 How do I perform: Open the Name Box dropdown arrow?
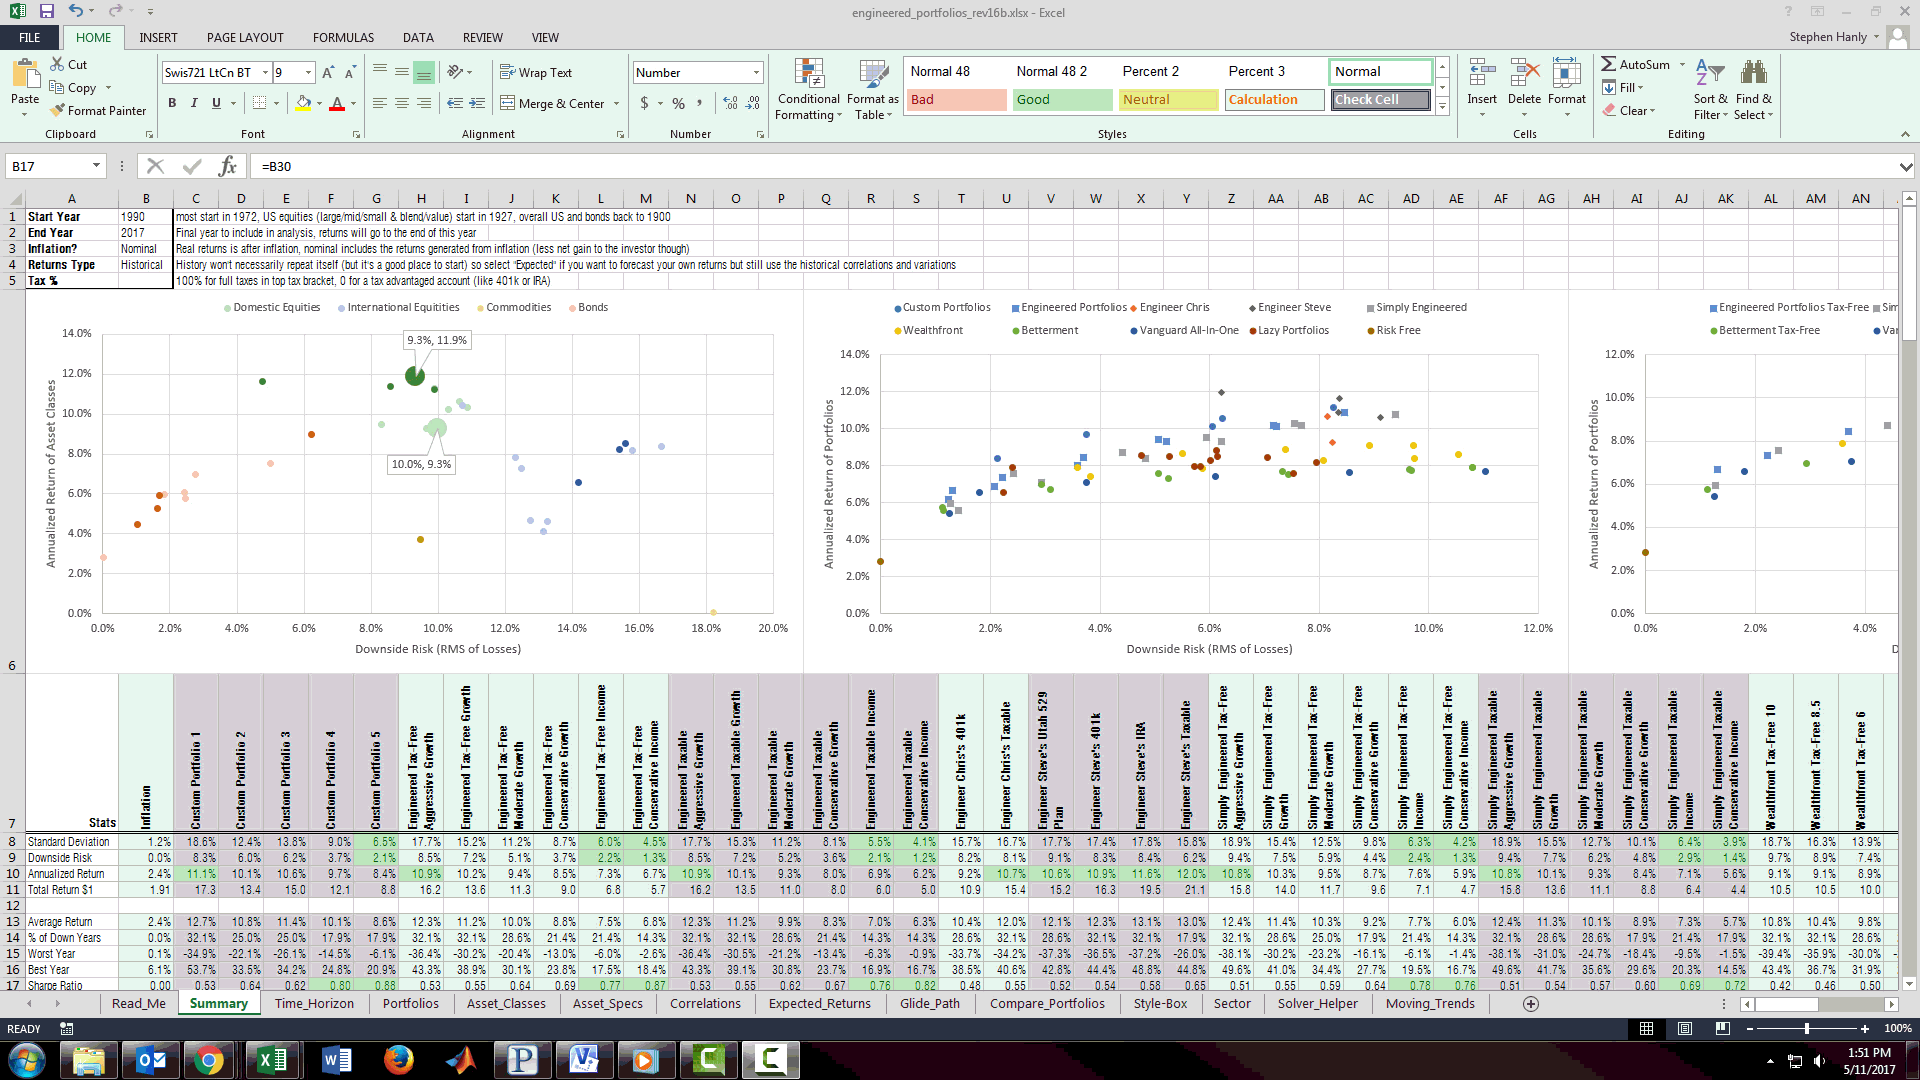96,166
